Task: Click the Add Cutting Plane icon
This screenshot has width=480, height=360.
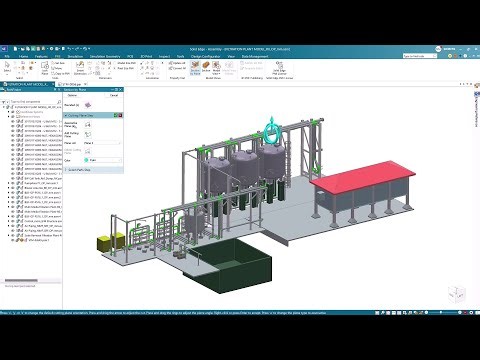Action: pyautogui.click(x=88, y=135)
